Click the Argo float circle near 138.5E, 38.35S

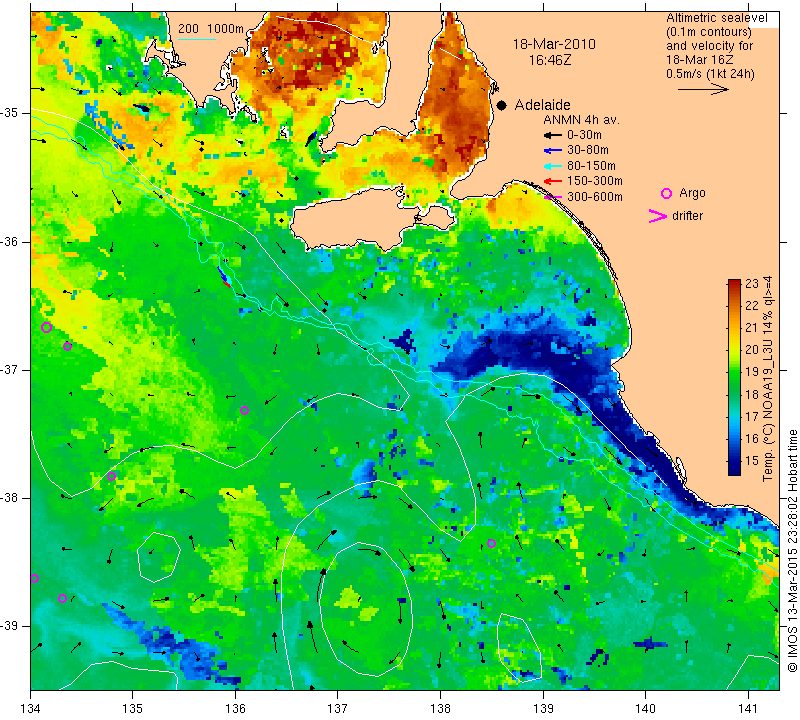491,543
